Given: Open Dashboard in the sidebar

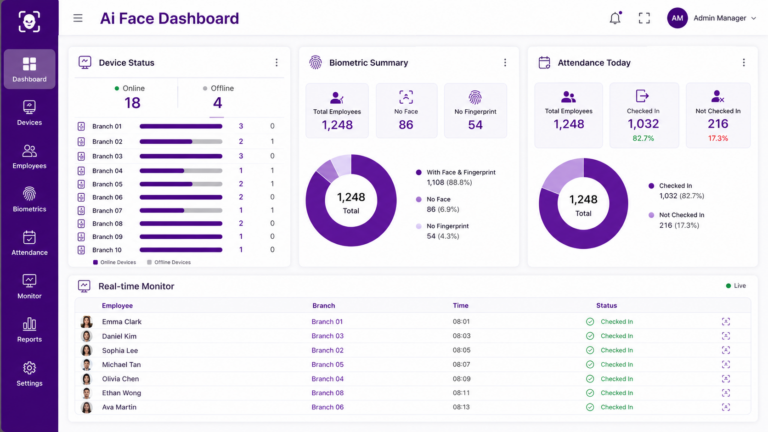Looking at the screenshot, I should (x=29, y=69).
